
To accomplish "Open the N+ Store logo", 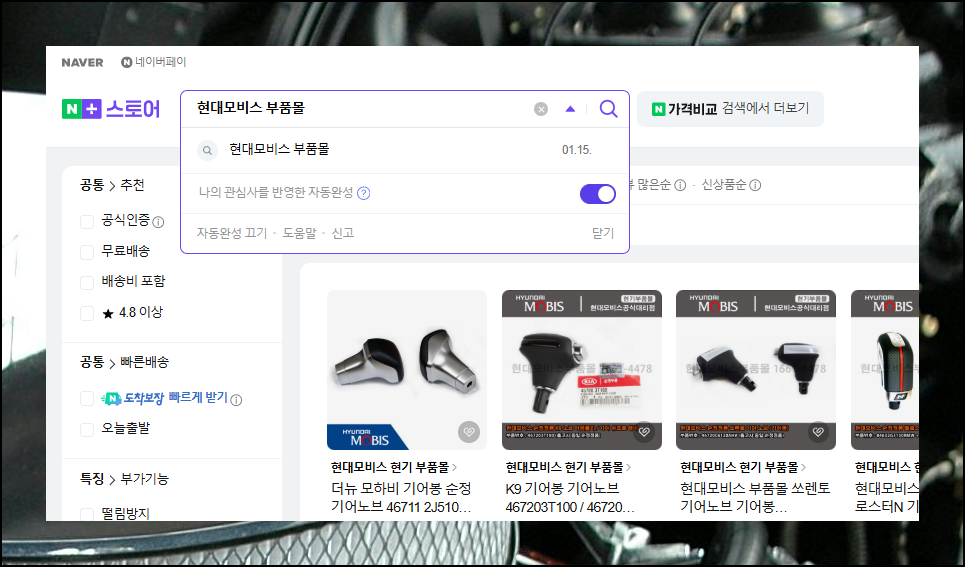I will [111, 109].
